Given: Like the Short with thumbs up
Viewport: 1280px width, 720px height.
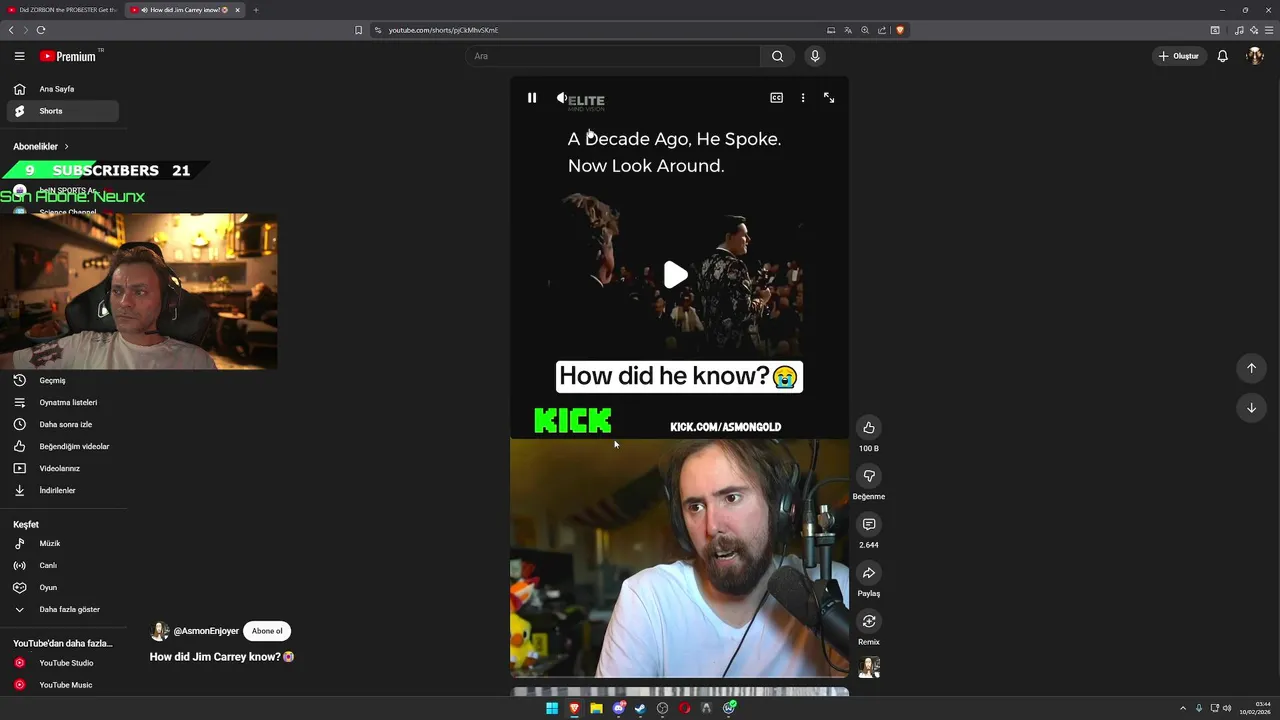Looking at the screenshot, I should click(869, 428).
